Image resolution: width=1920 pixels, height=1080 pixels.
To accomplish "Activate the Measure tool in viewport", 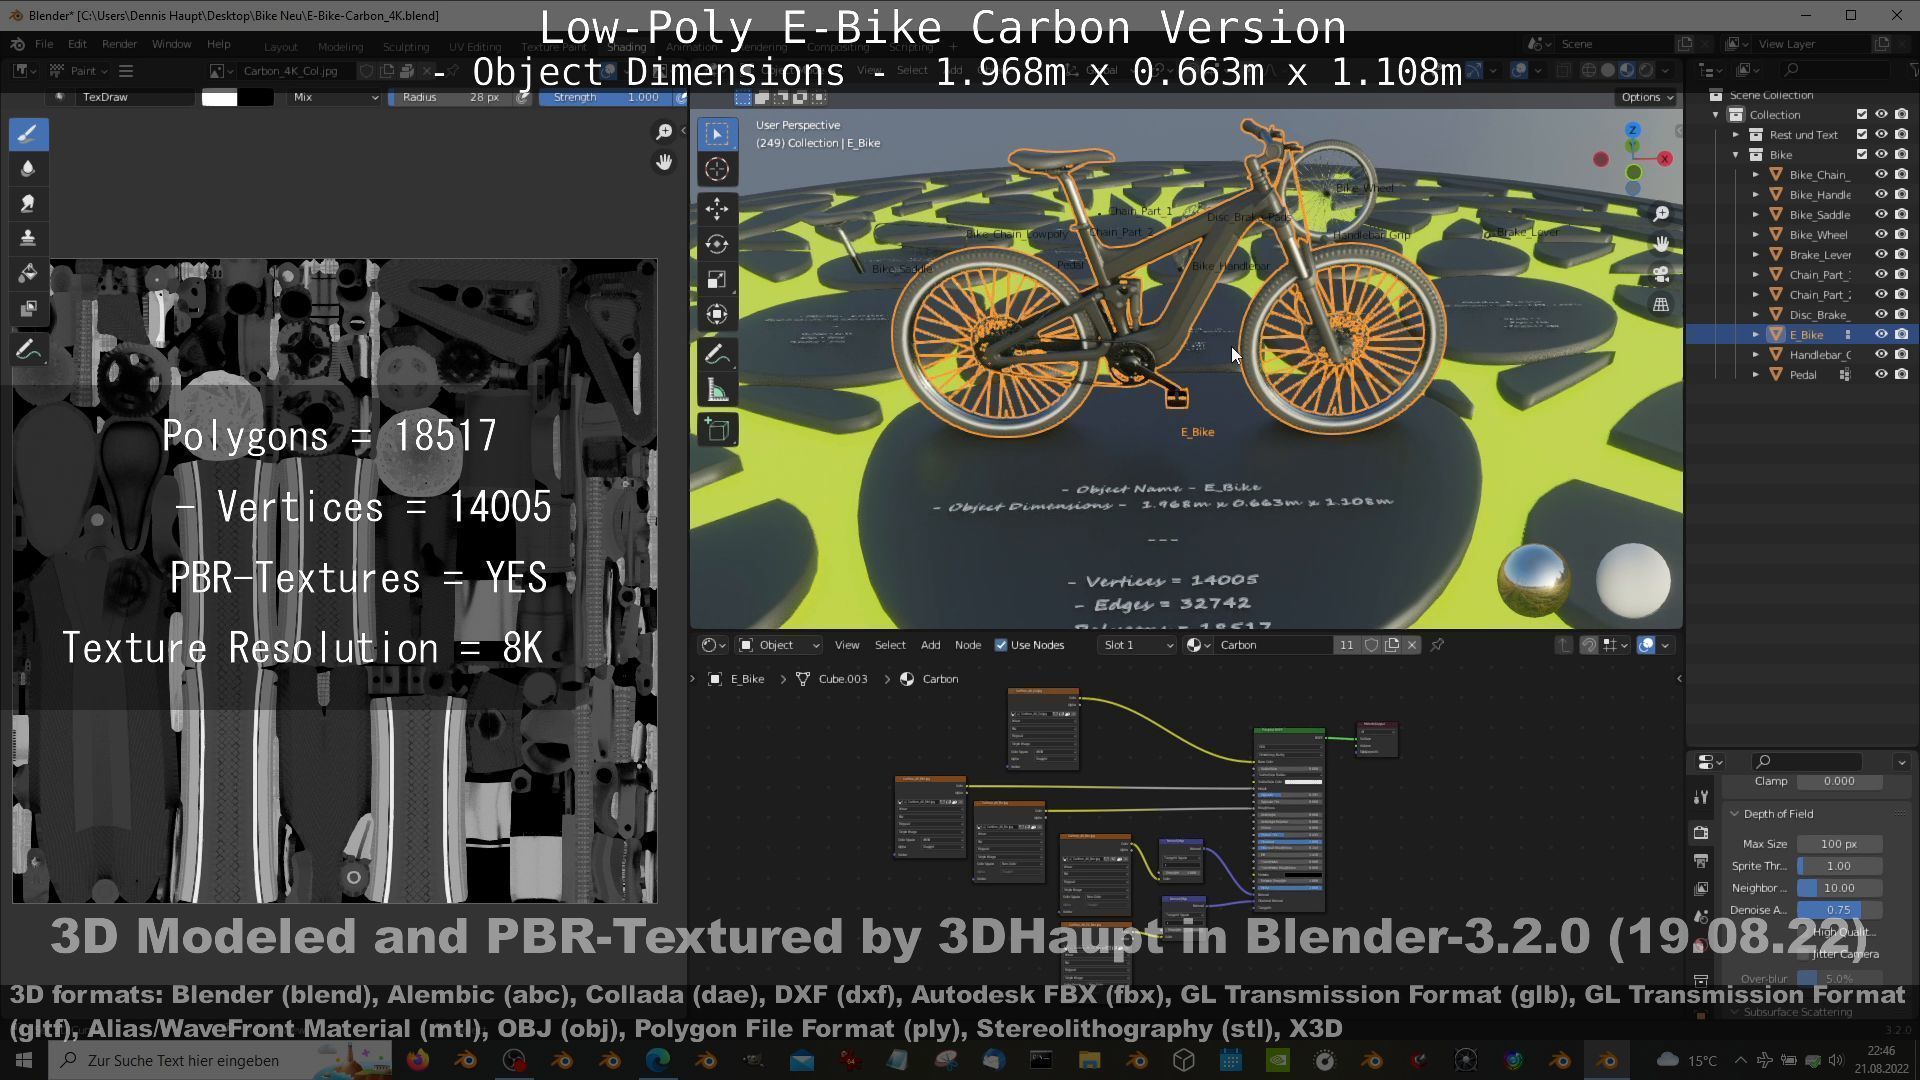I will pos(717,390).
